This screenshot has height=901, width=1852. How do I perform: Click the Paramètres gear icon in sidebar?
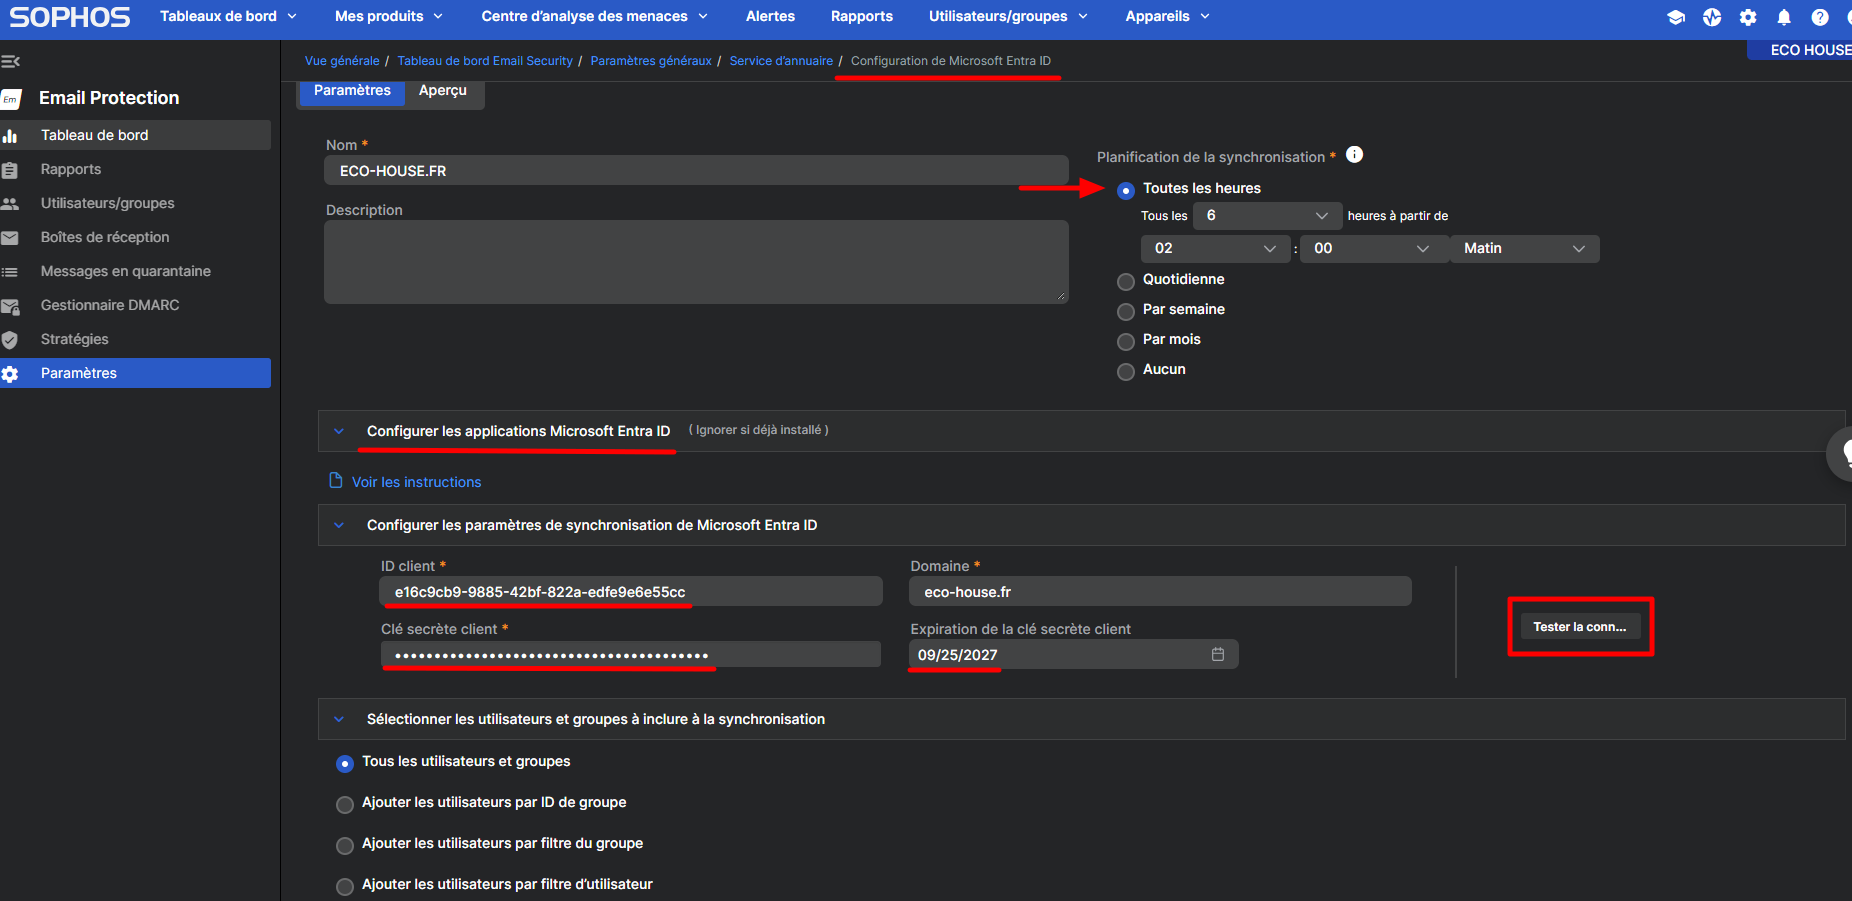[10, 374]
